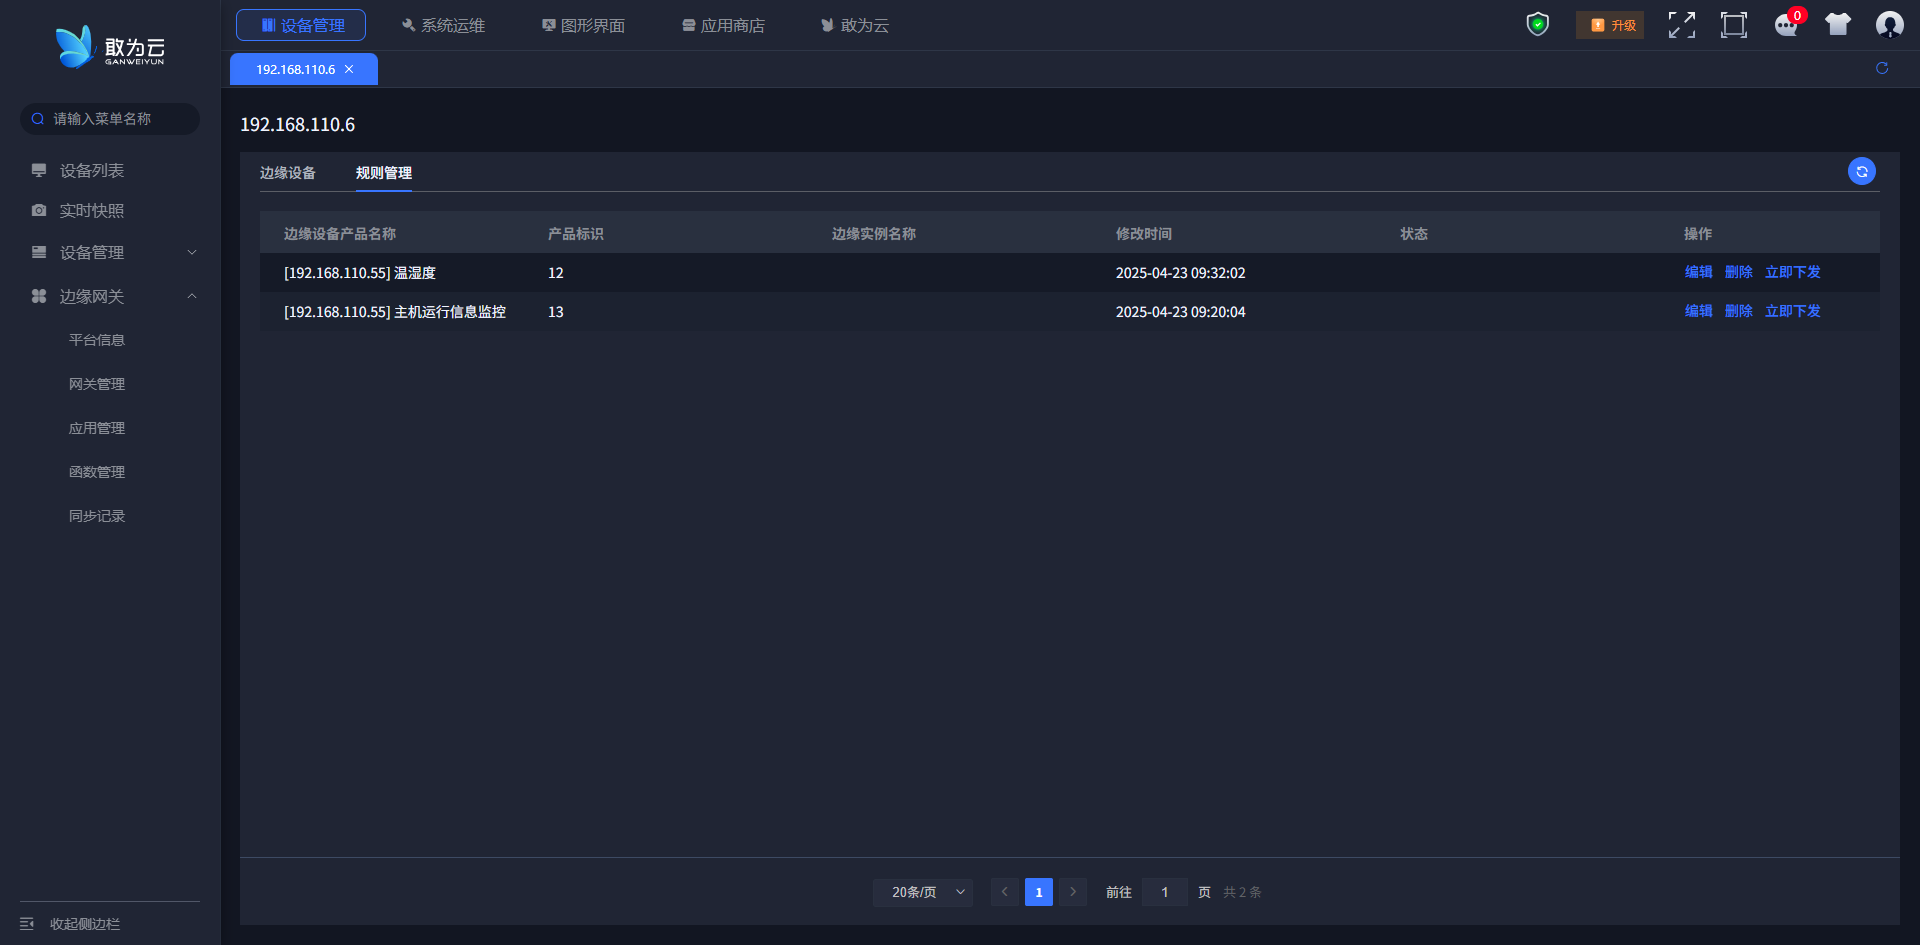Image resolution: width=1920 pixels, height=945 pixels.
Task: Open 设备管理 top menu
Action: [x=301, y=25]
